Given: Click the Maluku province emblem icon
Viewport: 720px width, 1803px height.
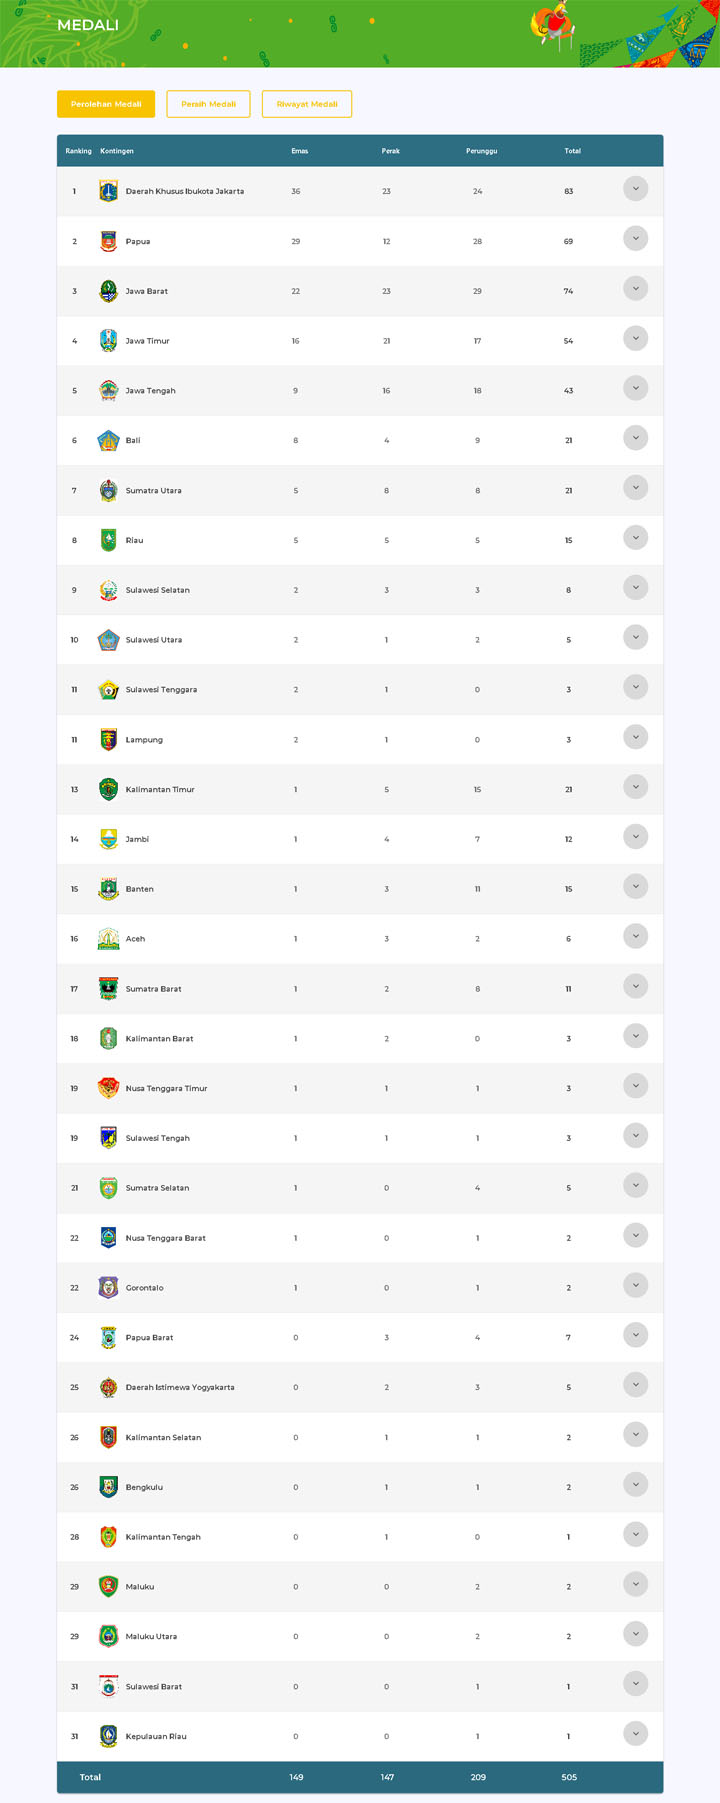Looking at the screenshot, I should (x=108, y=1587).
